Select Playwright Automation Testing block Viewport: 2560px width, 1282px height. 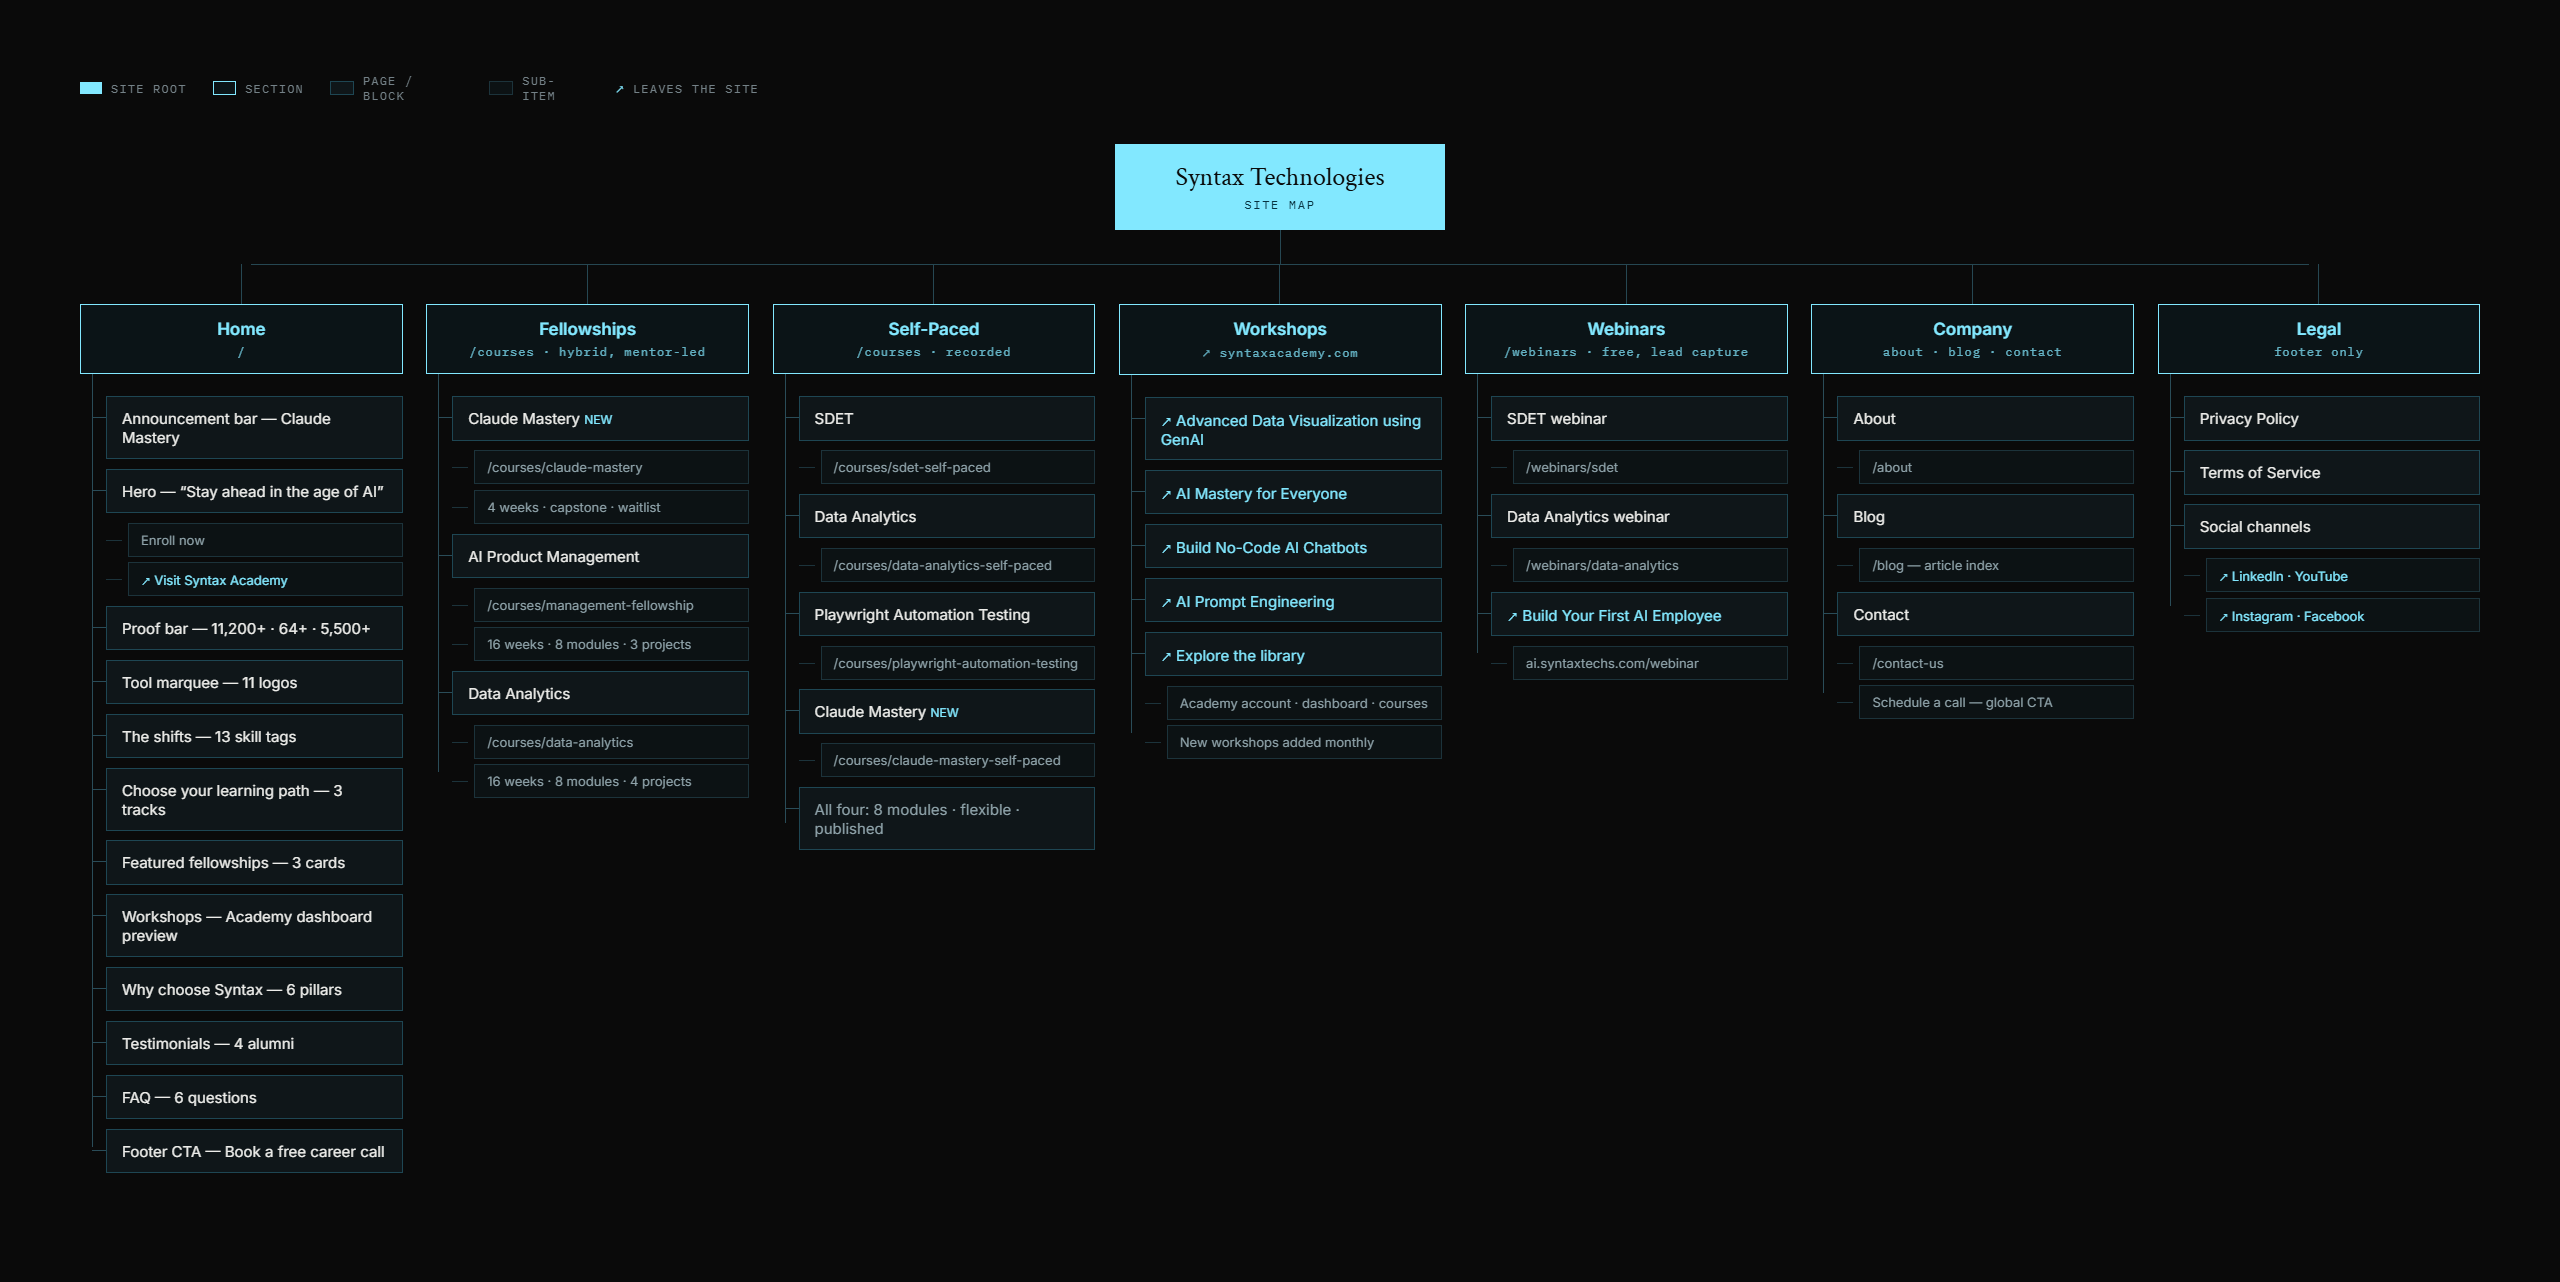point(946,614)
